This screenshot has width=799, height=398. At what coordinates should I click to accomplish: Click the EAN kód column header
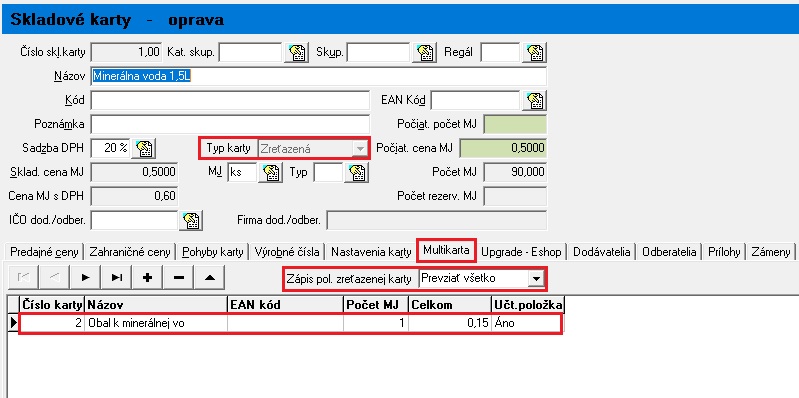(x=285, y=305)
